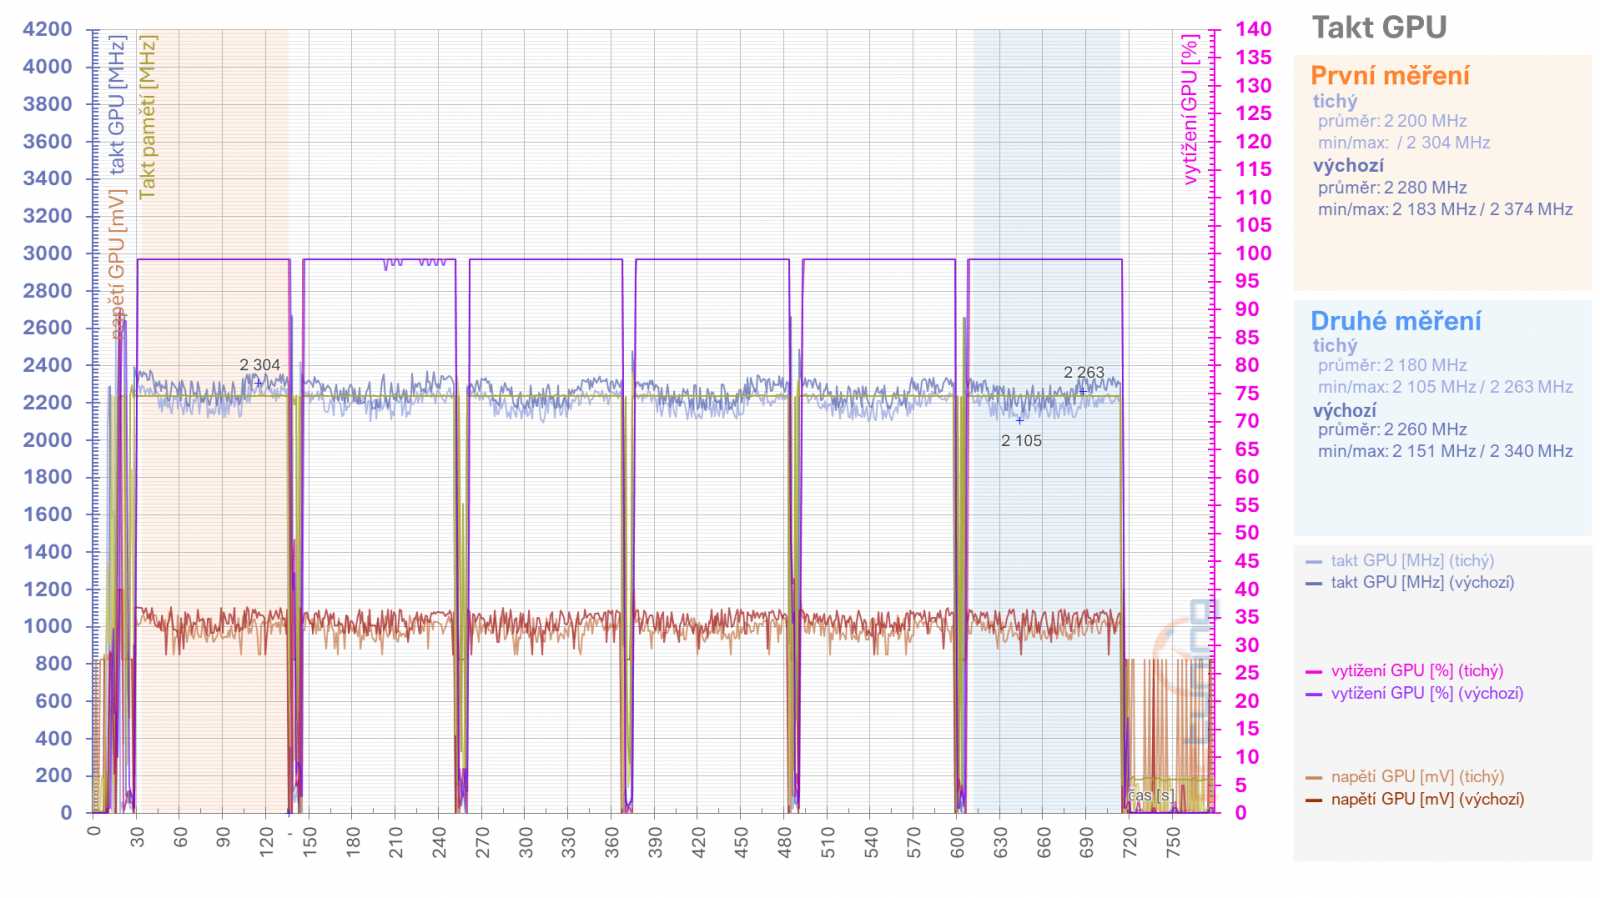Click the '1000' left axis tick
Screen dimensions: 1600x898
coord(48,626)
